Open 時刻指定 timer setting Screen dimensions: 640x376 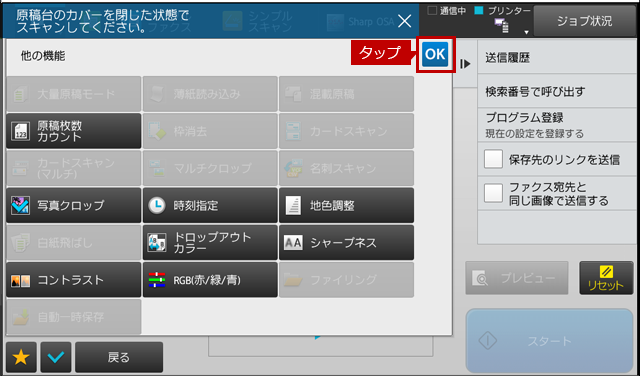(x=210, y=205)
